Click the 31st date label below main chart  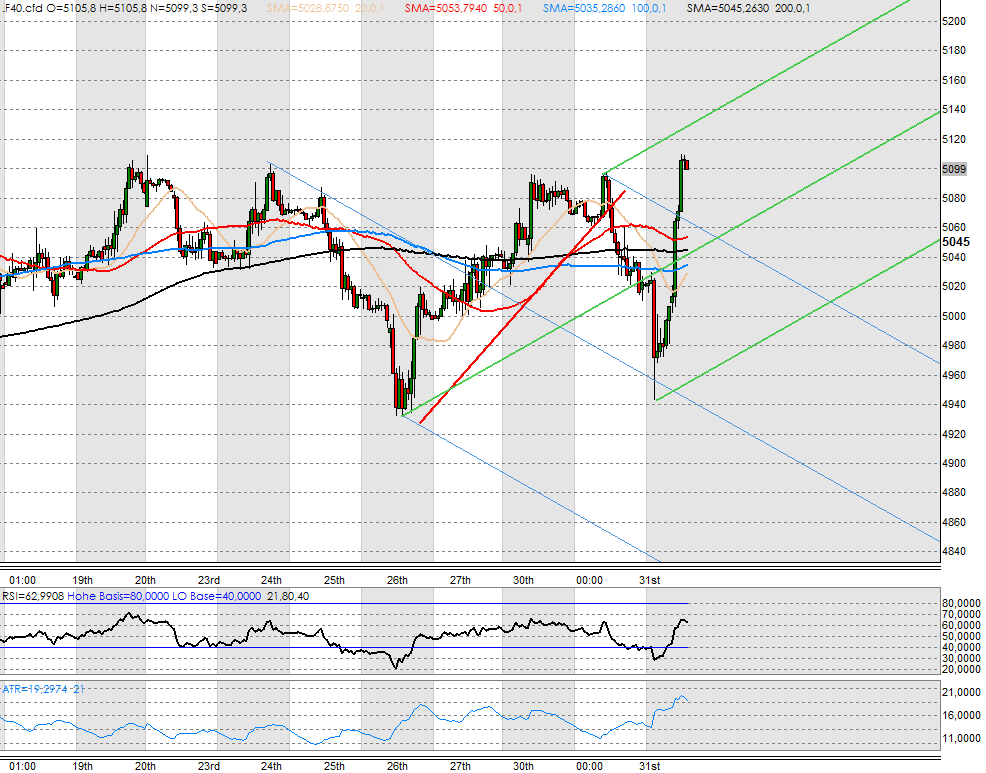pos(650,580)
